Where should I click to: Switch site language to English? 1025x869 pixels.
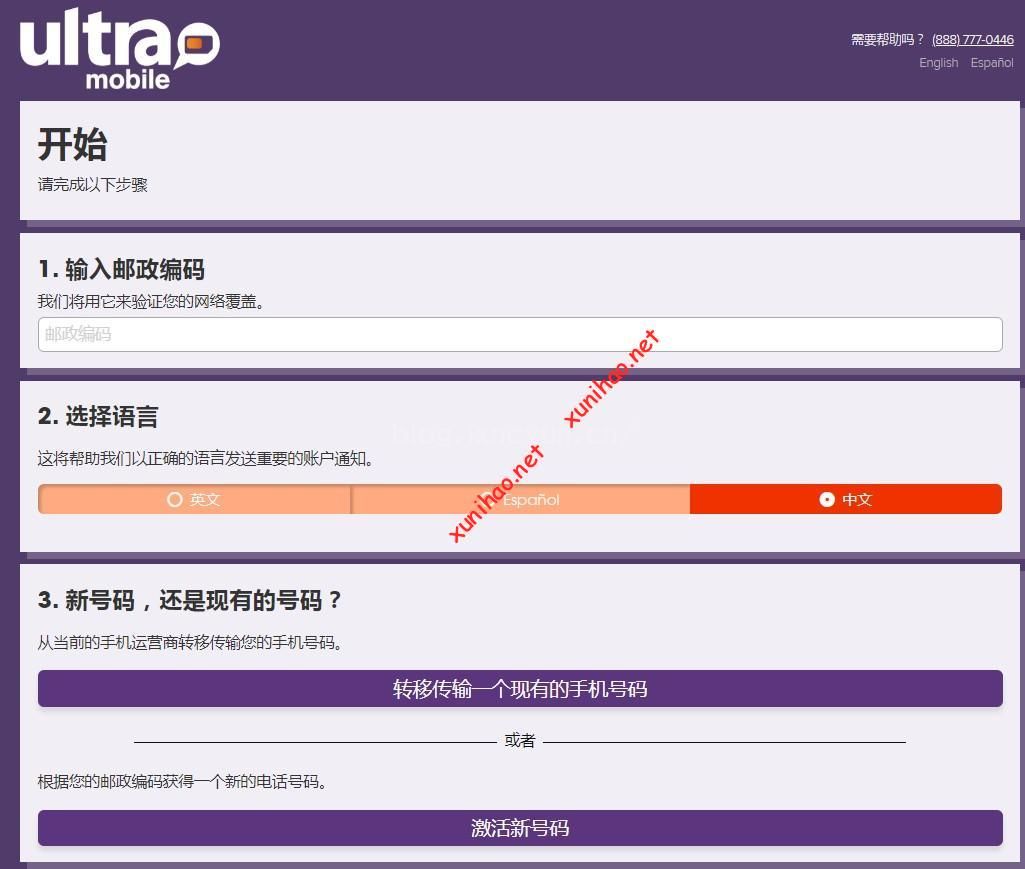point(939,63)
